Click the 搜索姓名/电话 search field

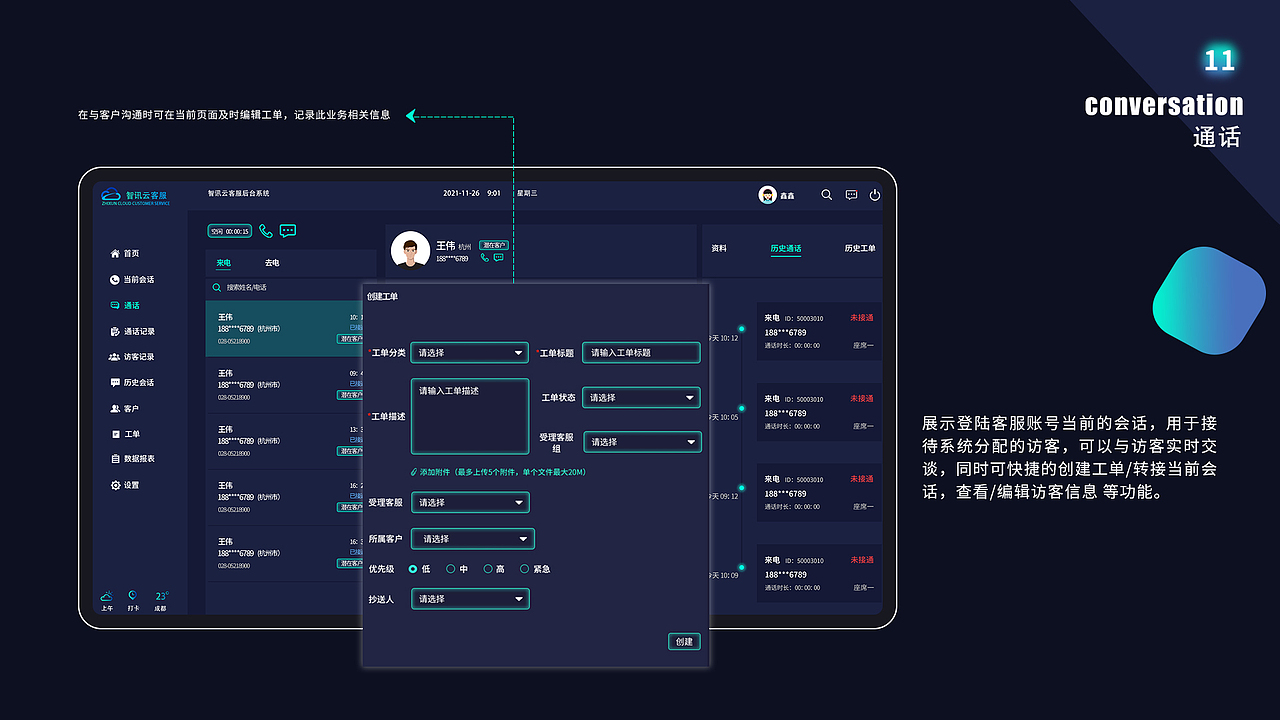(284, 288)
